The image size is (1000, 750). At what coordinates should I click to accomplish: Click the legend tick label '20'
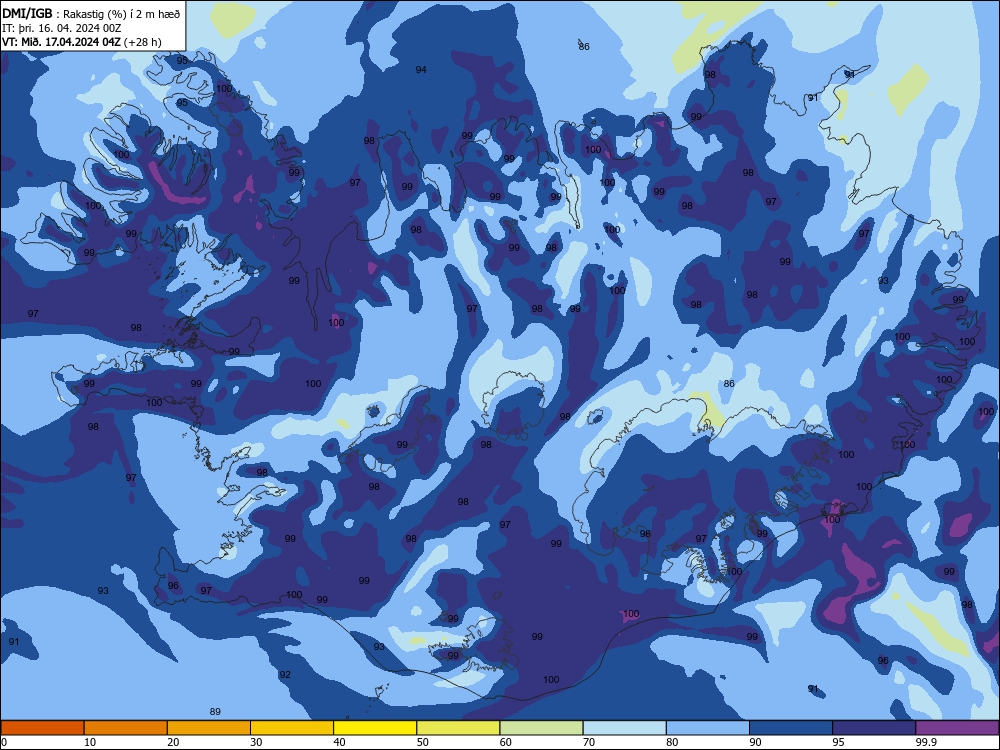point(173,742)
